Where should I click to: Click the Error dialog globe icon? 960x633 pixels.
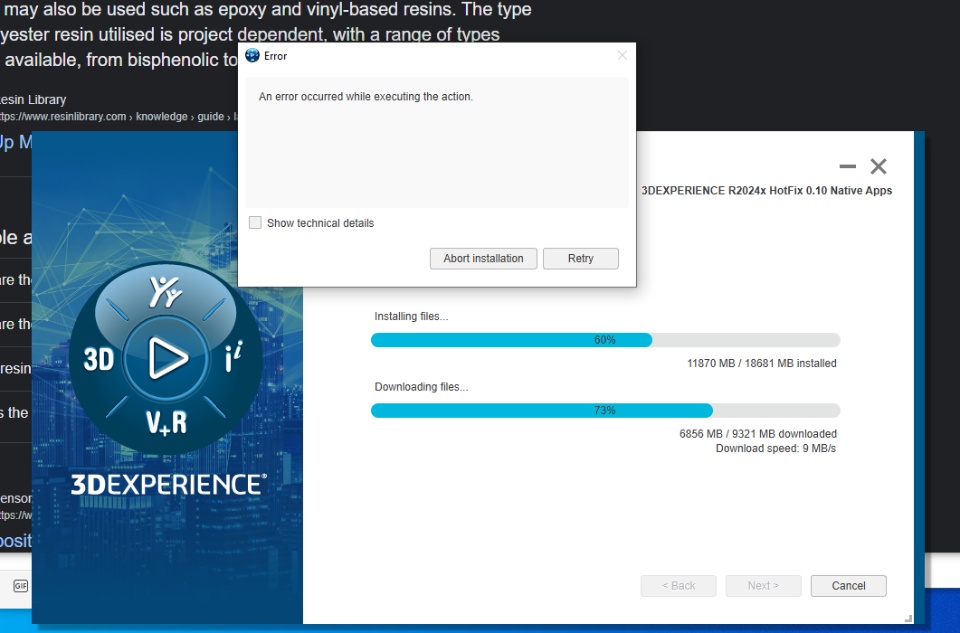(252, 56)
